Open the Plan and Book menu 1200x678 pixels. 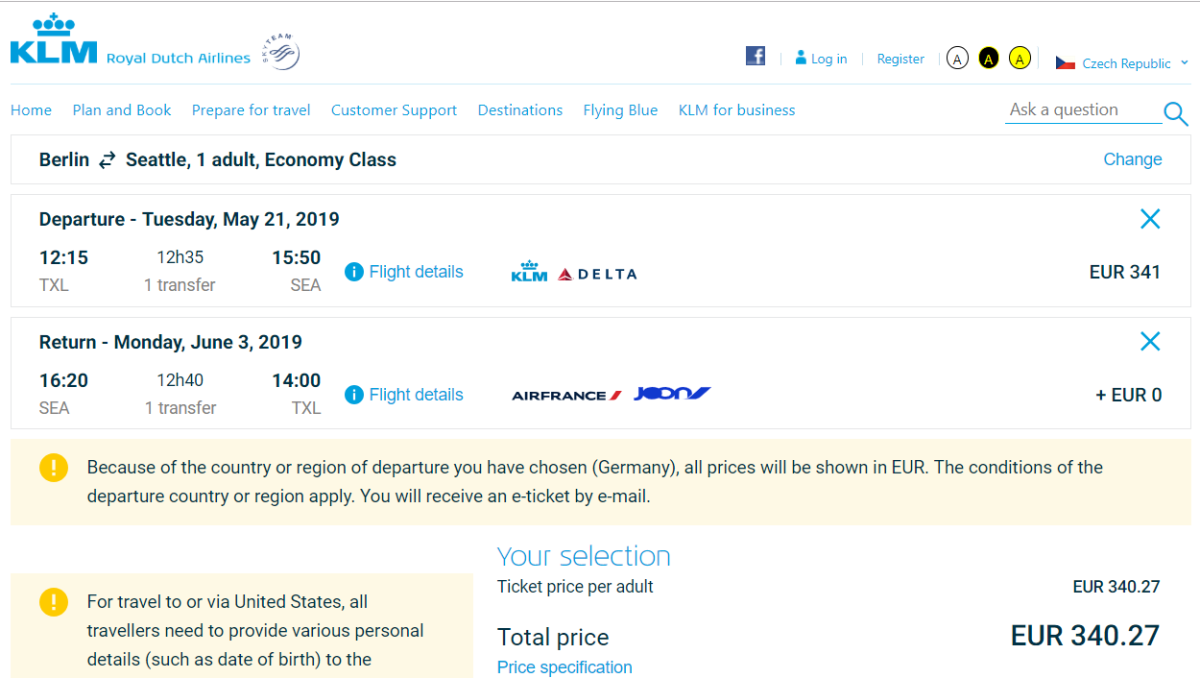[x=122, y=110]
